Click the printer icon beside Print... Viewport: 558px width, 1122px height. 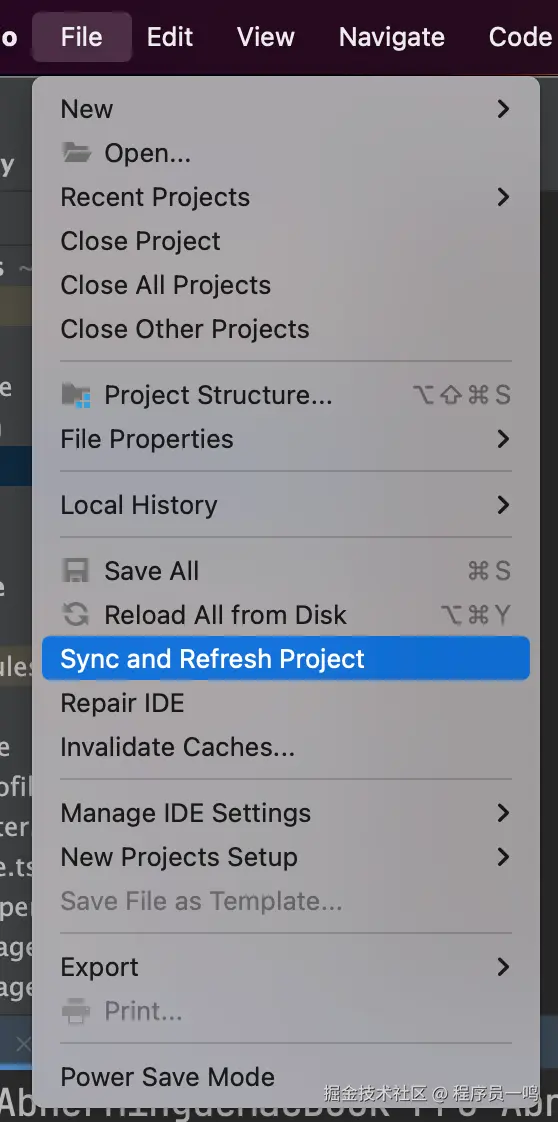(x=76, y=1011)
